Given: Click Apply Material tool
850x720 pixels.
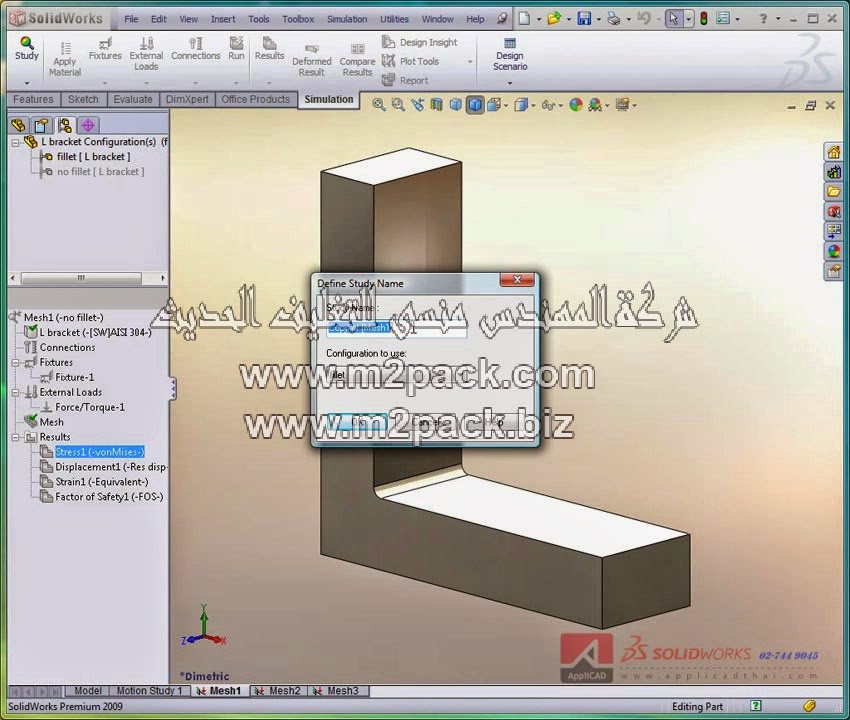Looking at the screenshot, I should (65, 60).
